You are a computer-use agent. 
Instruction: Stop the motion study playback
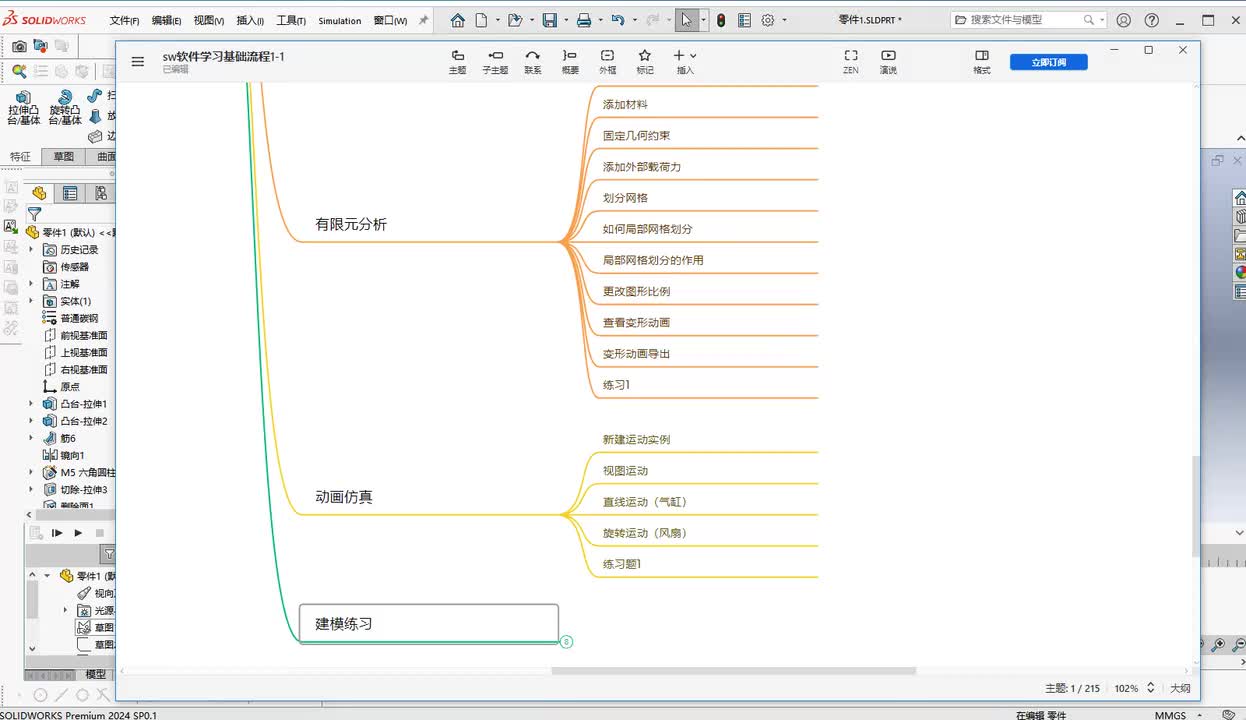click(99, 533)
